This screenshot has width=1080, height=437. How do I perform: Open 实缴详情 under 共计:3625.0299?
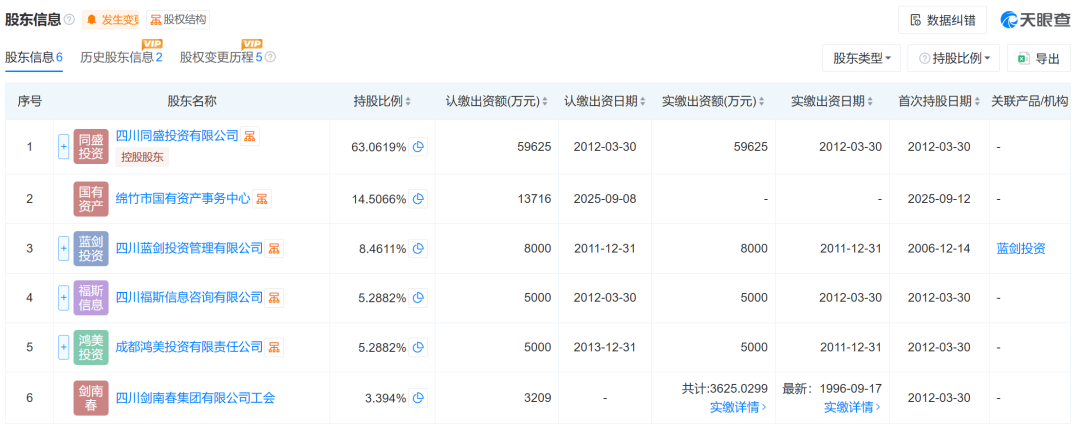pos(738,407)
